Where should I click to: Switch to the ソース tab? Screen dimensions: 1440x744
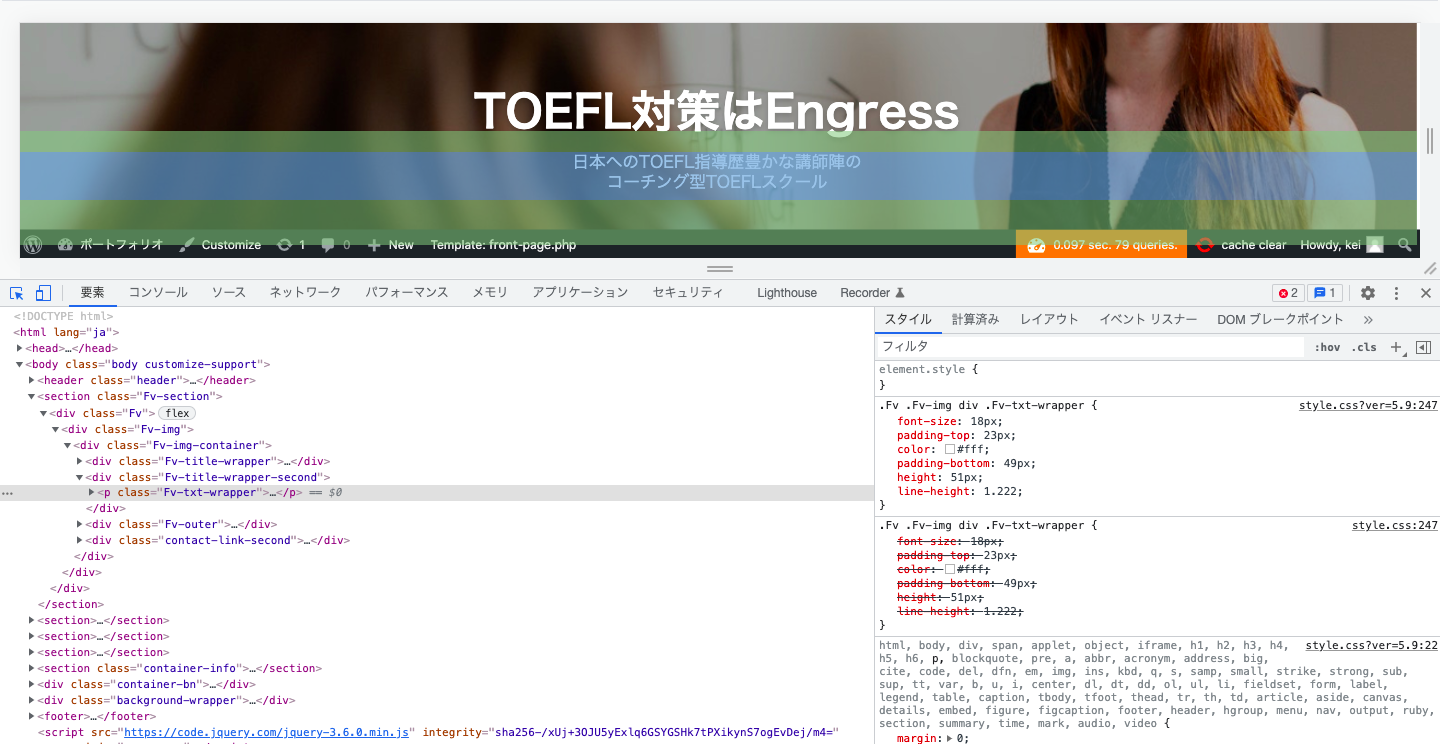pos(228,293)
